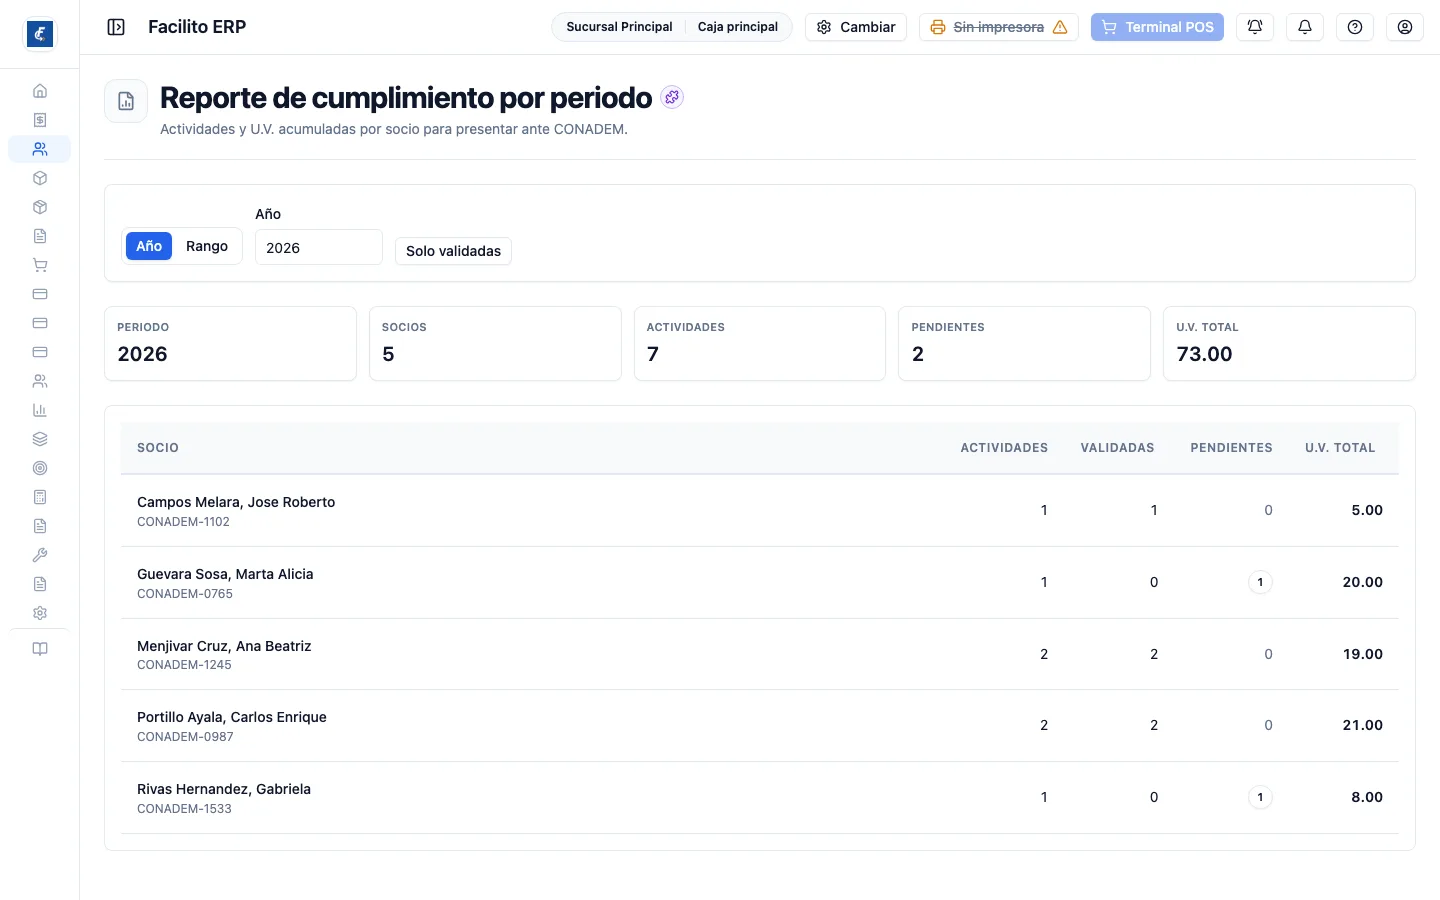Click the Sucursal Principal label
This screenshot has width=1440, height=900.
pos(619,27)
